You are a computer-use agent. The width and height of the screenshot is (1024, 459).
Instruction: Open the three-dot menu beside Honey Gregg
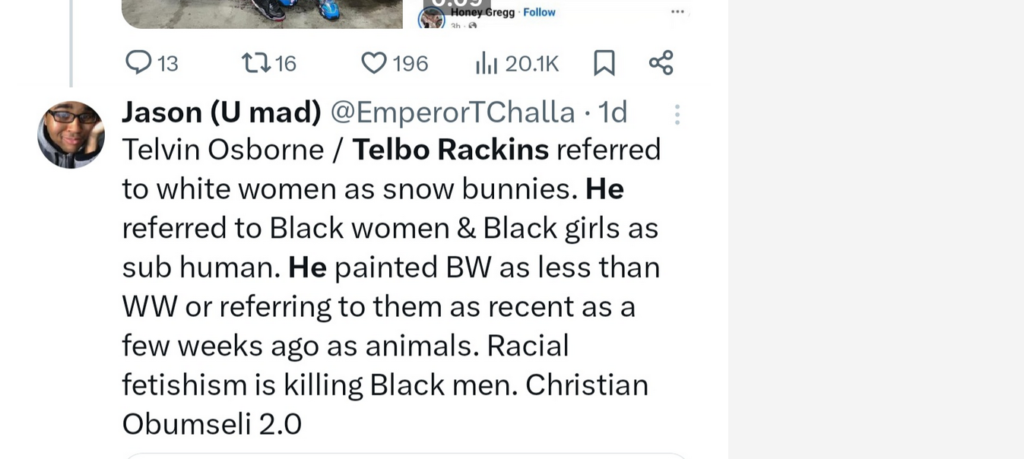[678, 12]
